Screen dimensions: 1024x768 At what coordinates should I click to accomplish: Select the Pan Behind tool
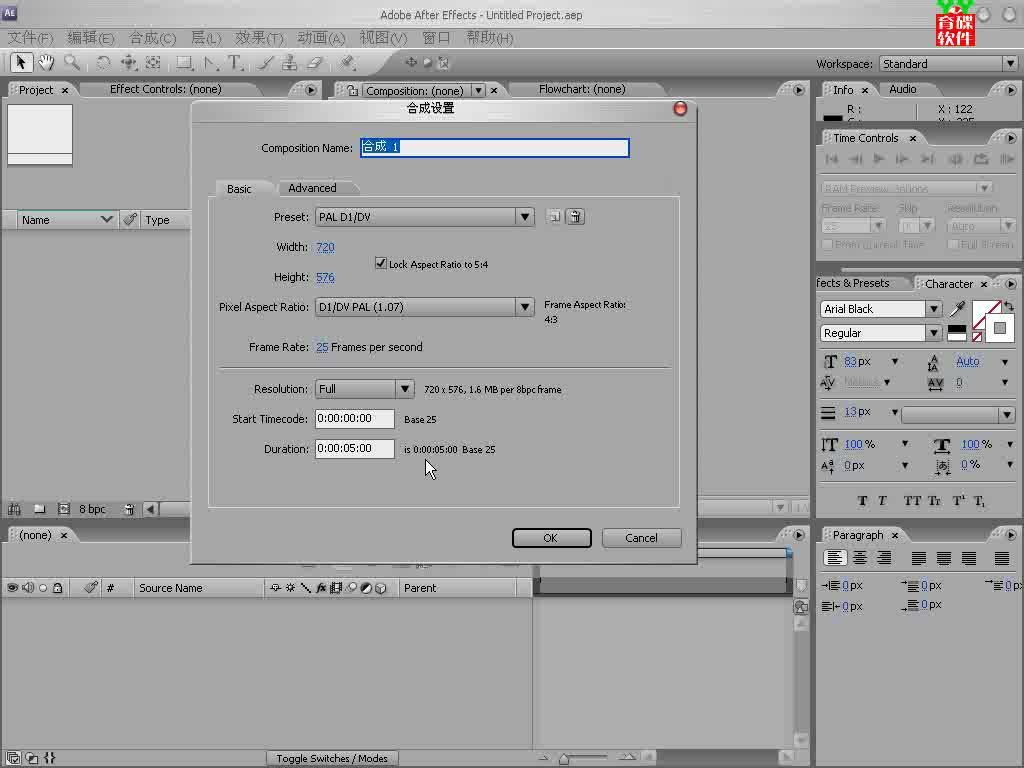(x=153, y=63)
